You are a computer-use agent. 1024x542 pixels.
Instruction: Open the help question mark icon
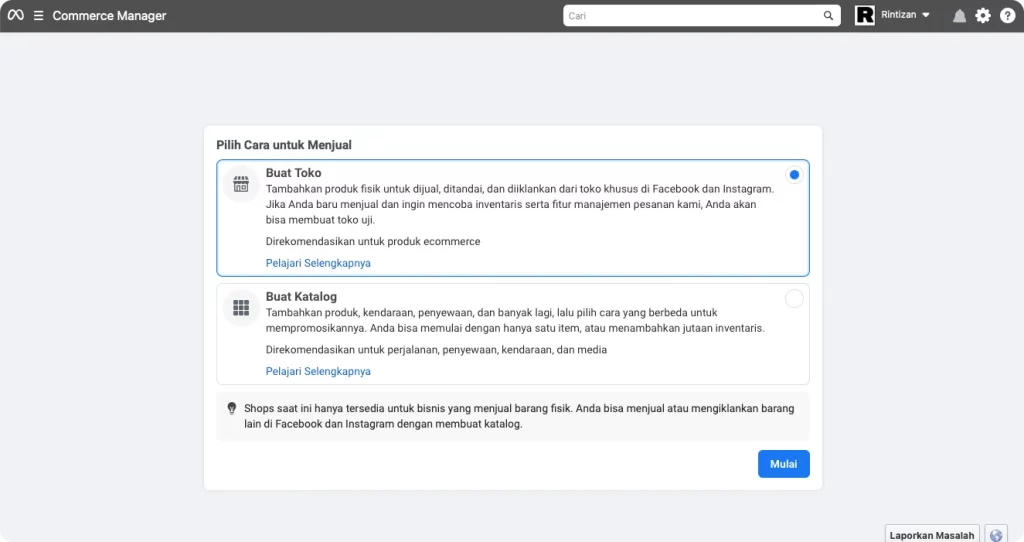[1008, 16]
